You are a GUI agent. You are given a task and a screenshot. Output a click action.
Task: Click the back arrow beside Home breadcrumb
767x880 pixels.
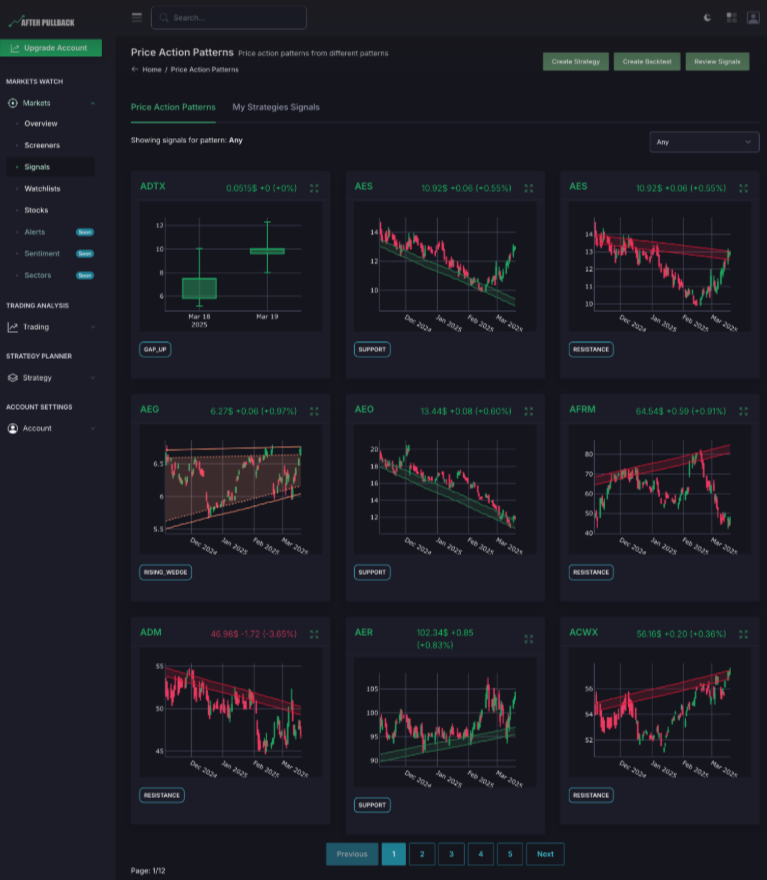click(x=135, y=70)
